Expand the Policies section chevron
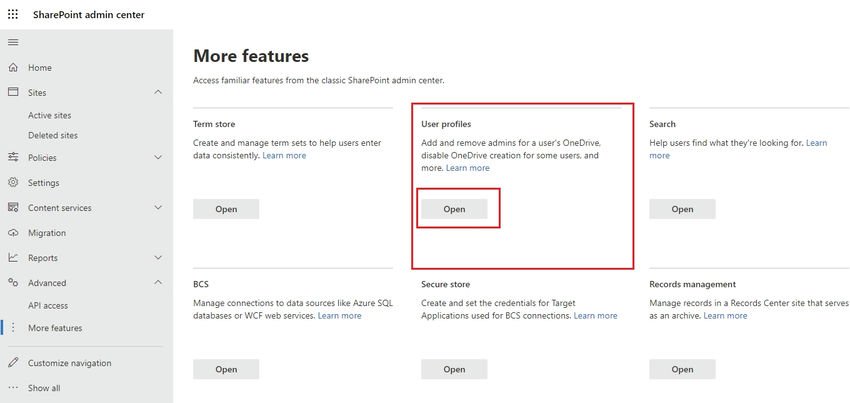The height and width of the screenshot is (403, 850). [158, 158]
